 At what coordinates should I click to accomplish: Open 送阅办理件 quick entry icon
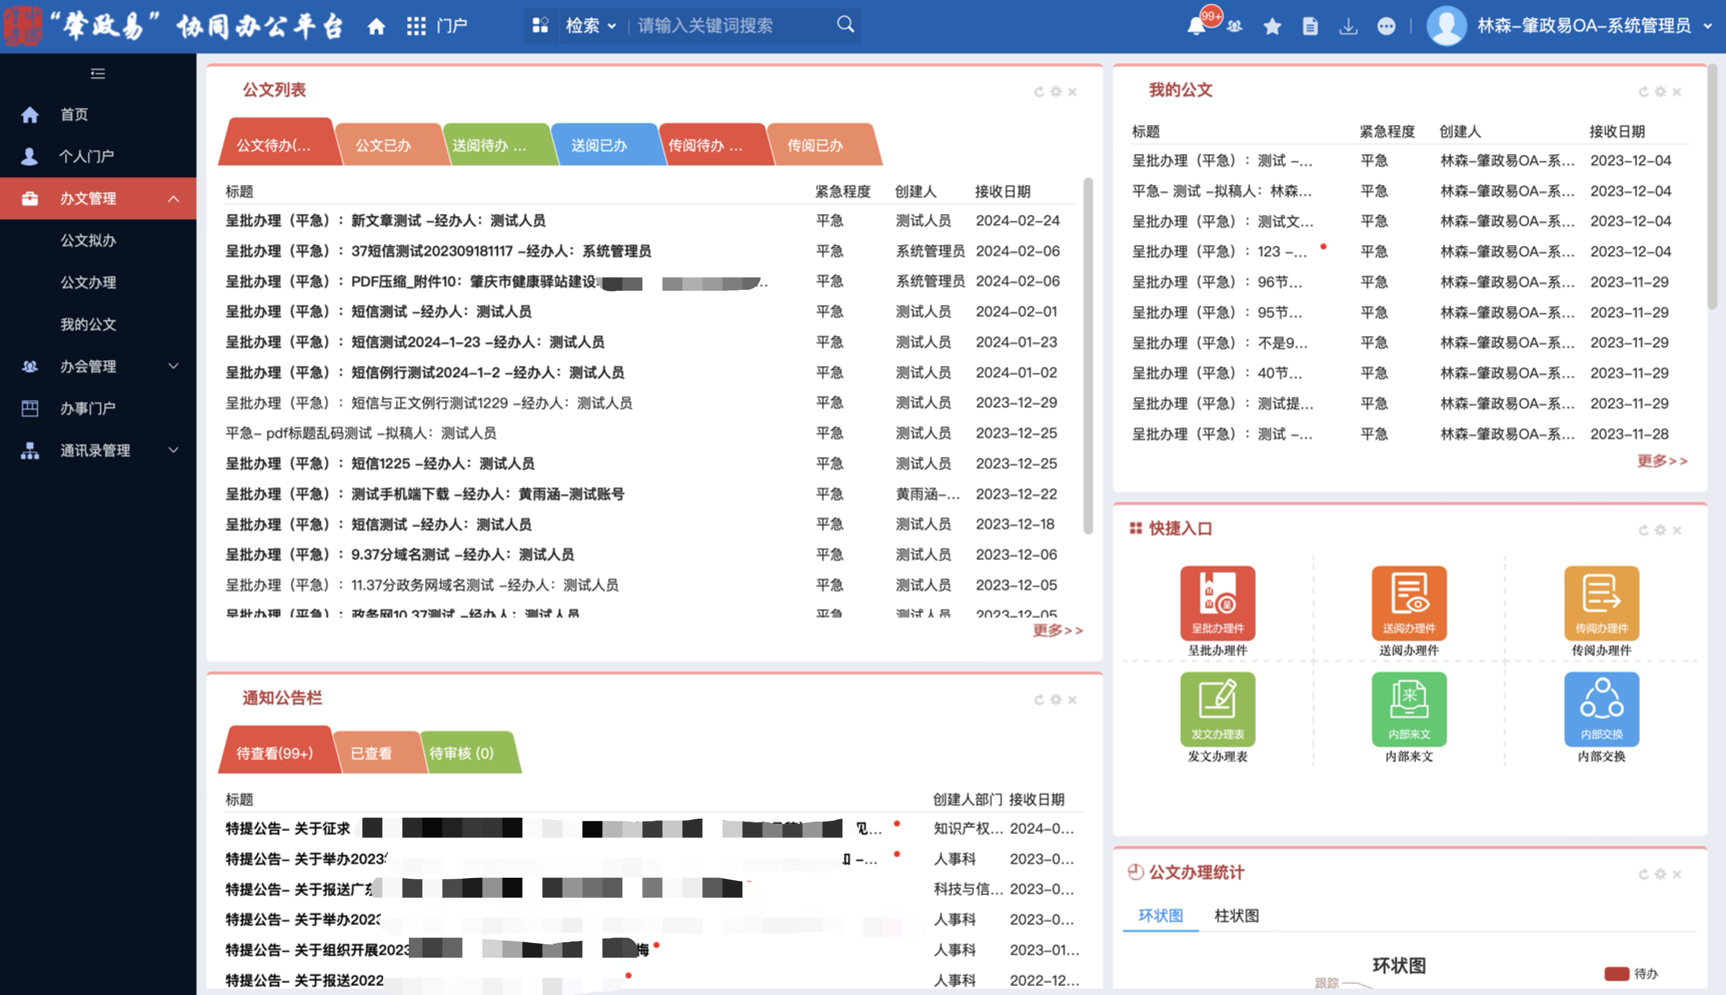[1408, 603]
